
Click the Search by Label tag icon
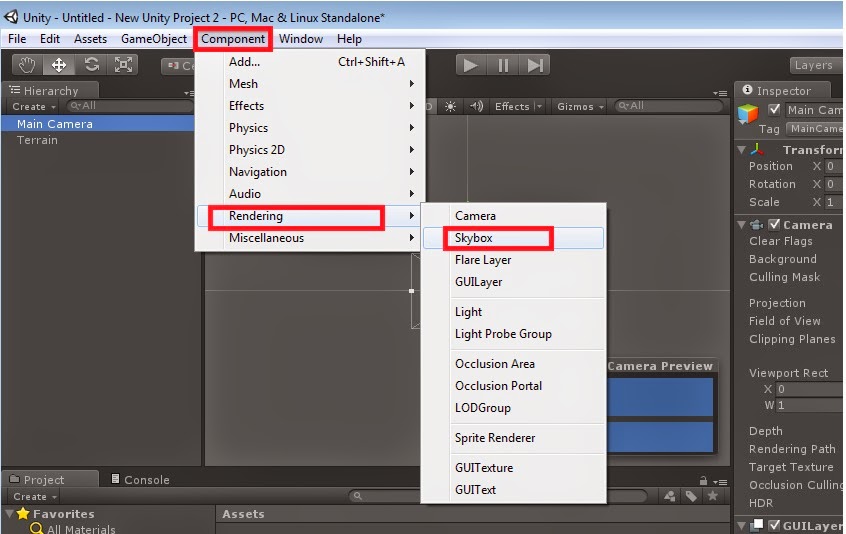[x=691, y=496]
